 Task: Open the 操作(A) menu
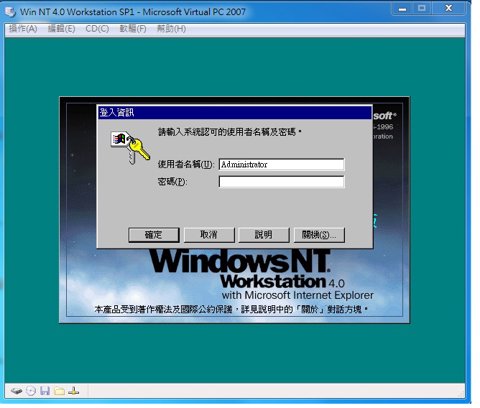click(x=23, y=29)
